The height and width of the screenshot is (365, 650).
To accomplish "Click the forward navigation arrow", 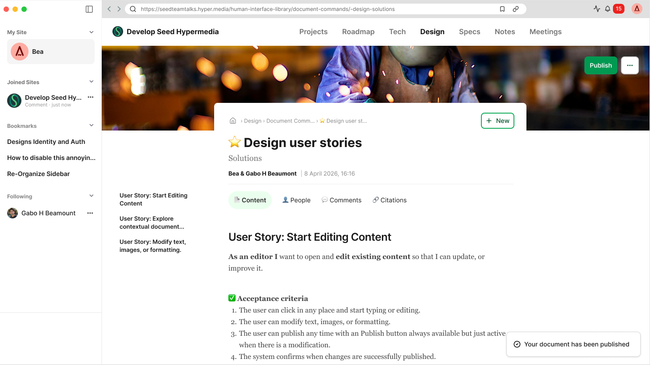I will [x=119, y=9].
